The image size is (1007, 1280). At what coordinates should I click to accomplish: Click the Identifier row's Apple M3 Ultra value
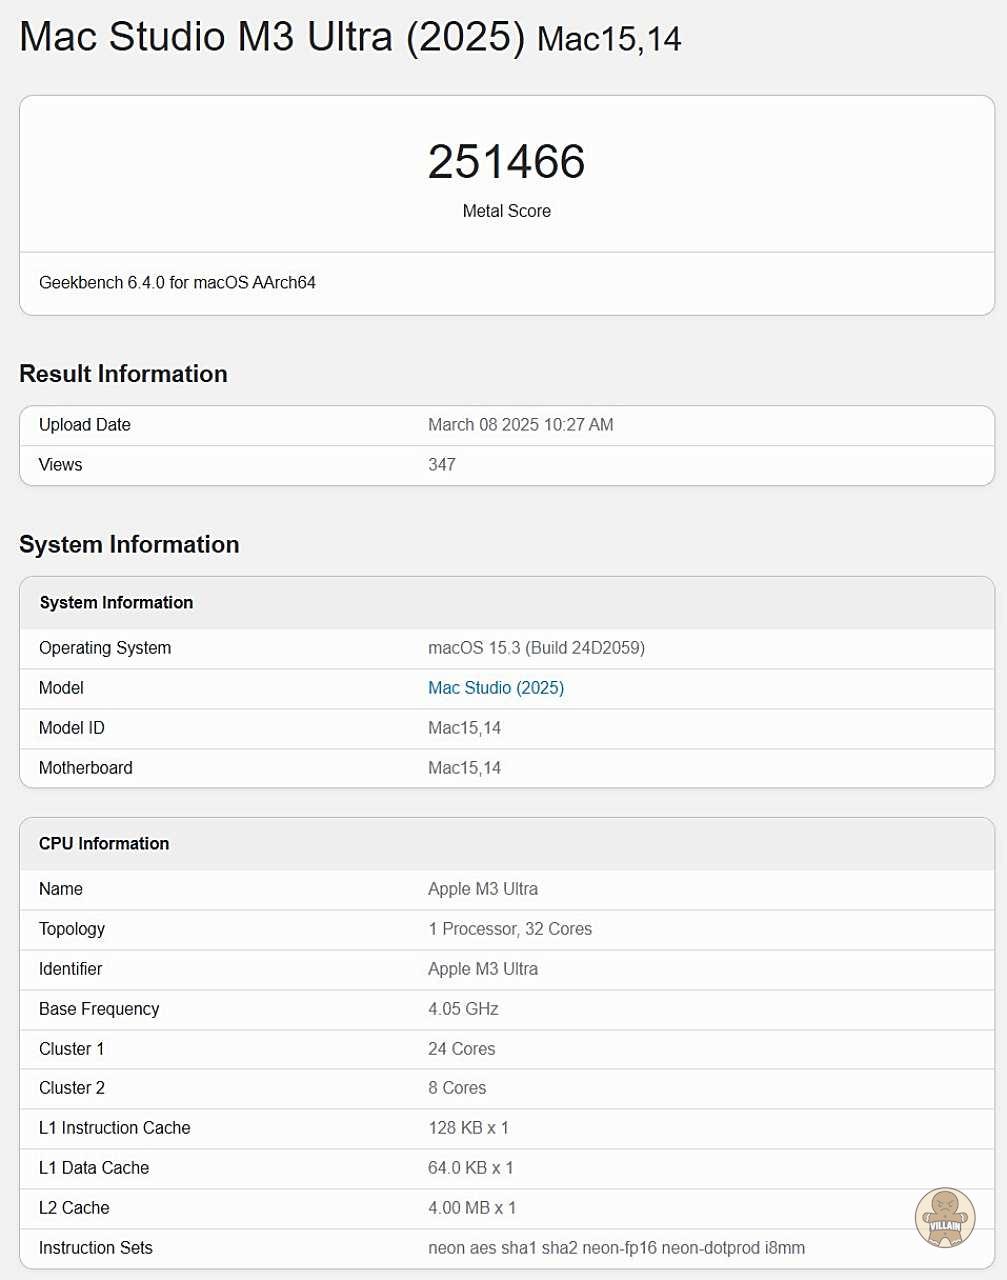click(x=483, y=969)
